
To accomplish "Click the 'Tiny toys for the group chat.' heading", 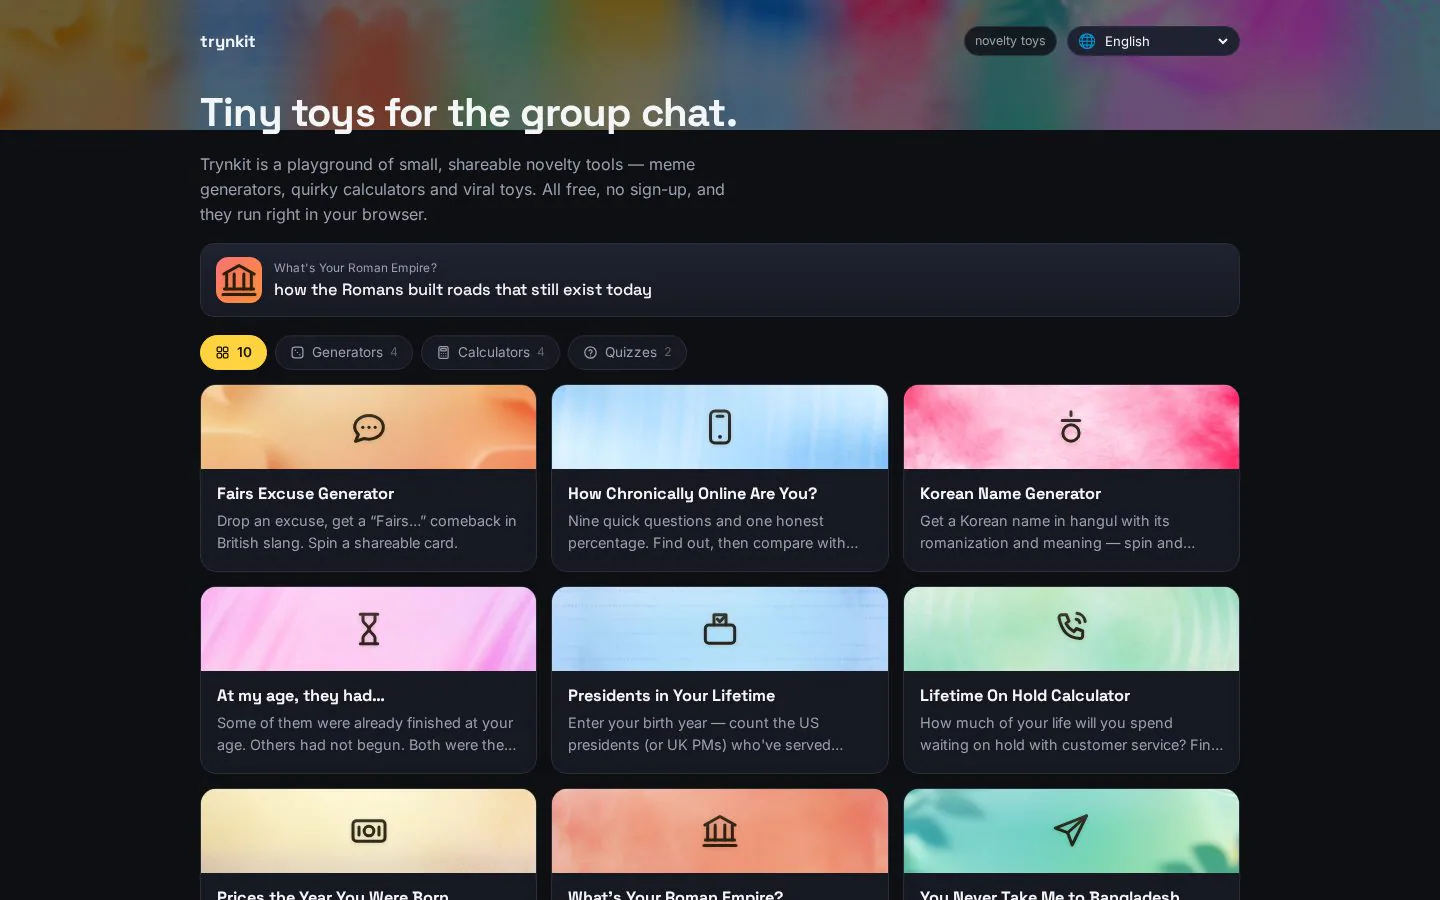I will [x=468, y=113].
